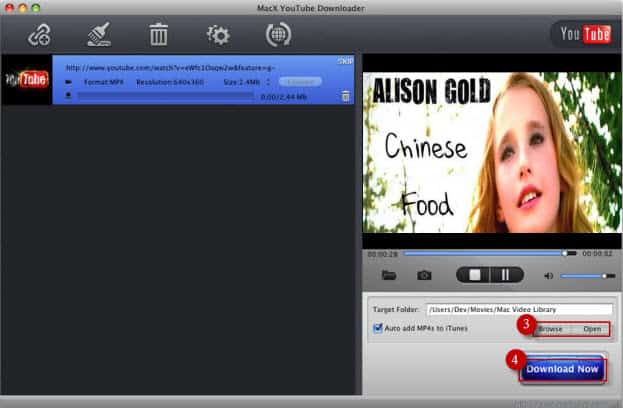Open settings with the gear icon
This screenshot has height=408, width=623.
[218, 35]
